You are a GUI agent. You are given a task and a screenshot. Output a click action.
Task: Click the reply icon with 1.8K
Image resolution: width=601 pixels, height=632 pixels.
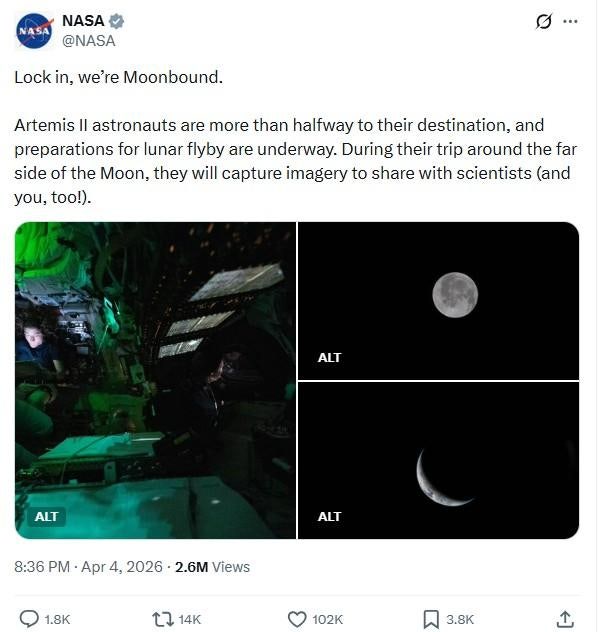pos(30,619)
